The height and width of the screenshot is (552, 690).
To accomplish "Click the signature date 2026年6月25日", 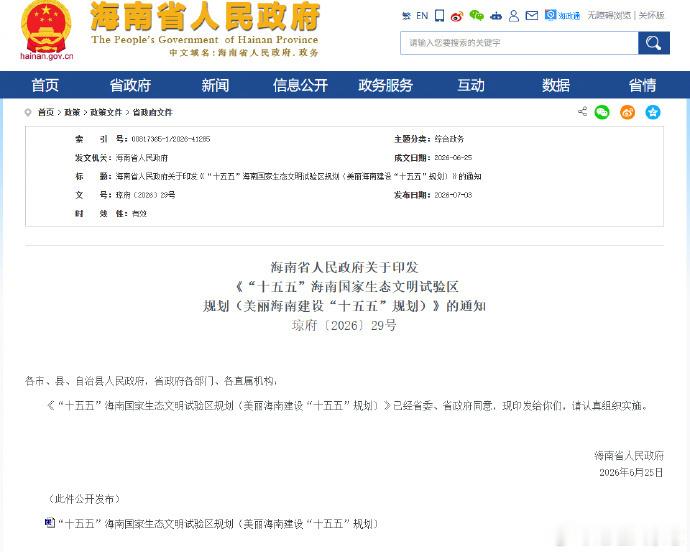I will (631, 472).
